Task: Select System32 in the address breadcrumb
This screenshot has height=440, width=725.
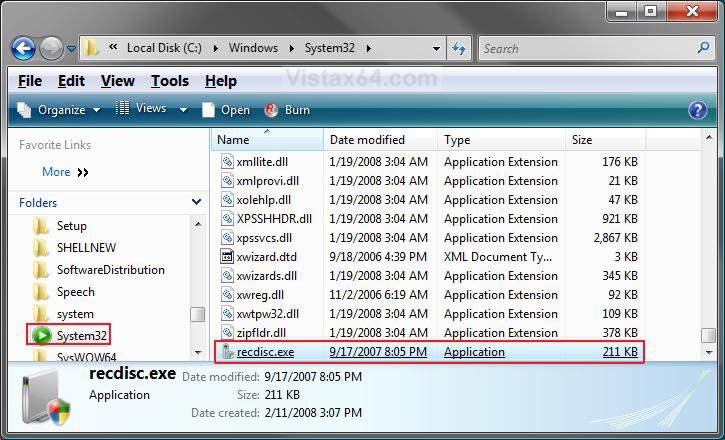Action: point(329,48)
